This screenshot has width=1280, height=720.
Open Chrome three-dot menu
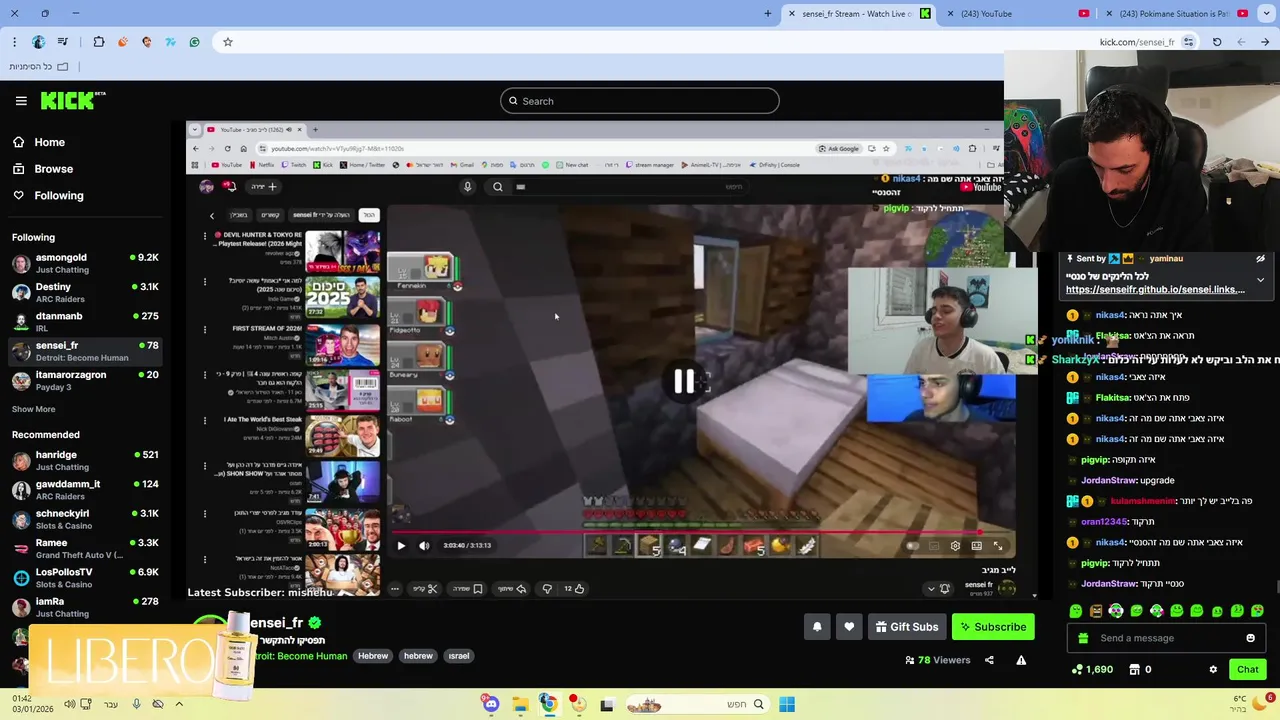click(x=14, y=42)
